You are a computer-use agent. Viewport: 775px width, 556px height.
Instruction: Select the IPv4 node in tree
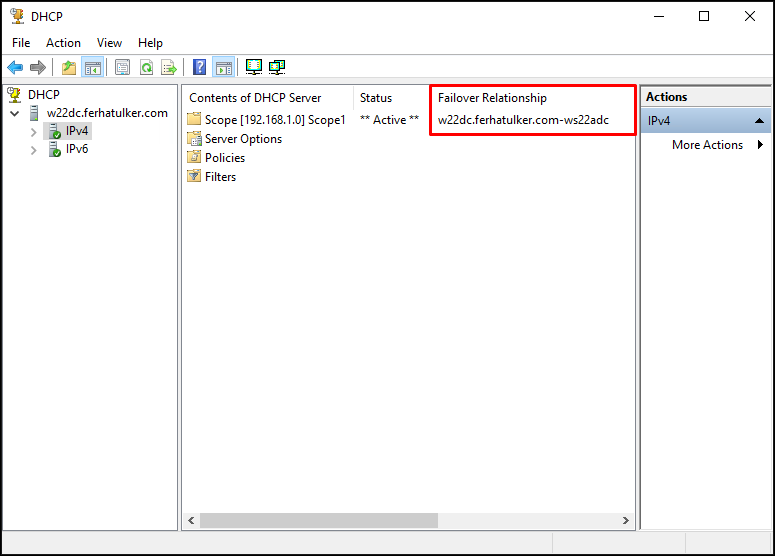click(77, 131)
